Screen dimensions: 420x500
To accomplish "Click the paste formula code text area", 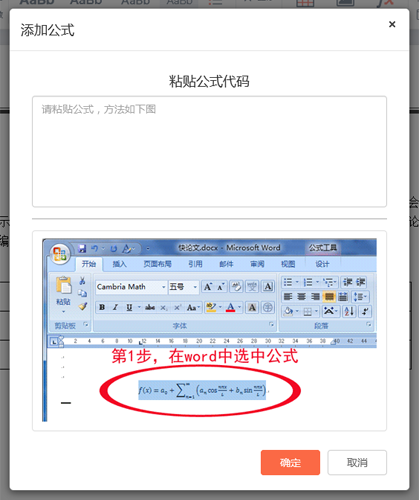I will [209, 152].
